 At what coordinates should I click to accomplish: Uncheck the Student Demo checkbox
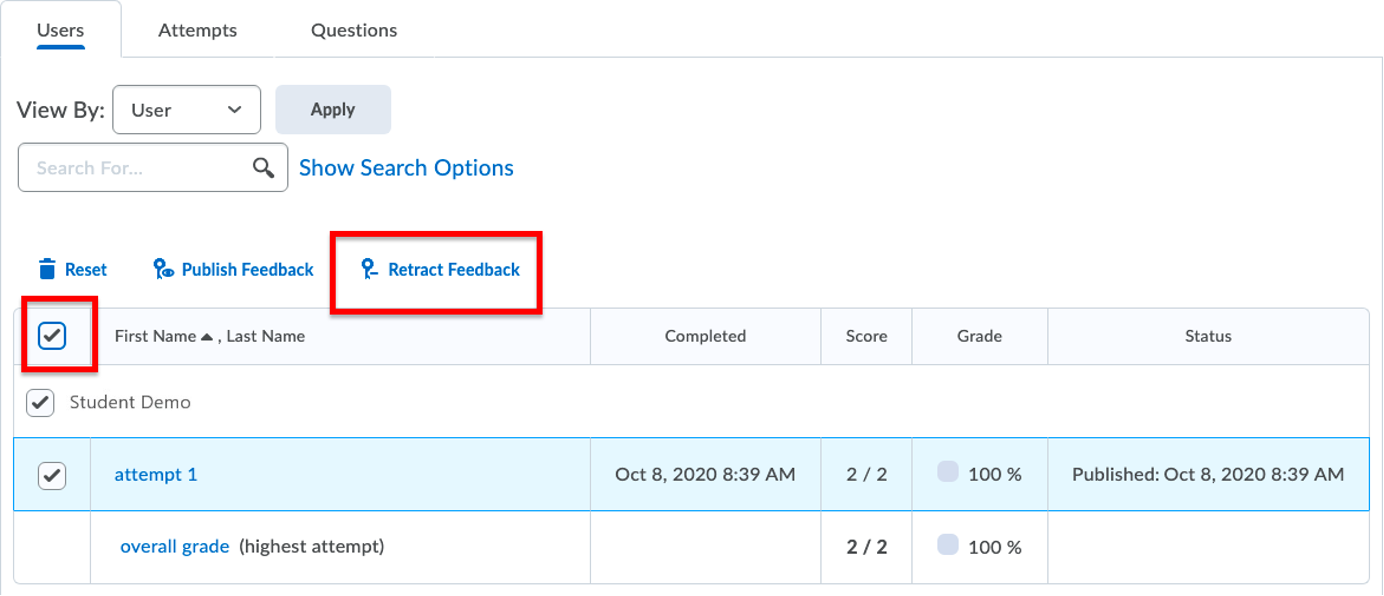tap(38, 402)
